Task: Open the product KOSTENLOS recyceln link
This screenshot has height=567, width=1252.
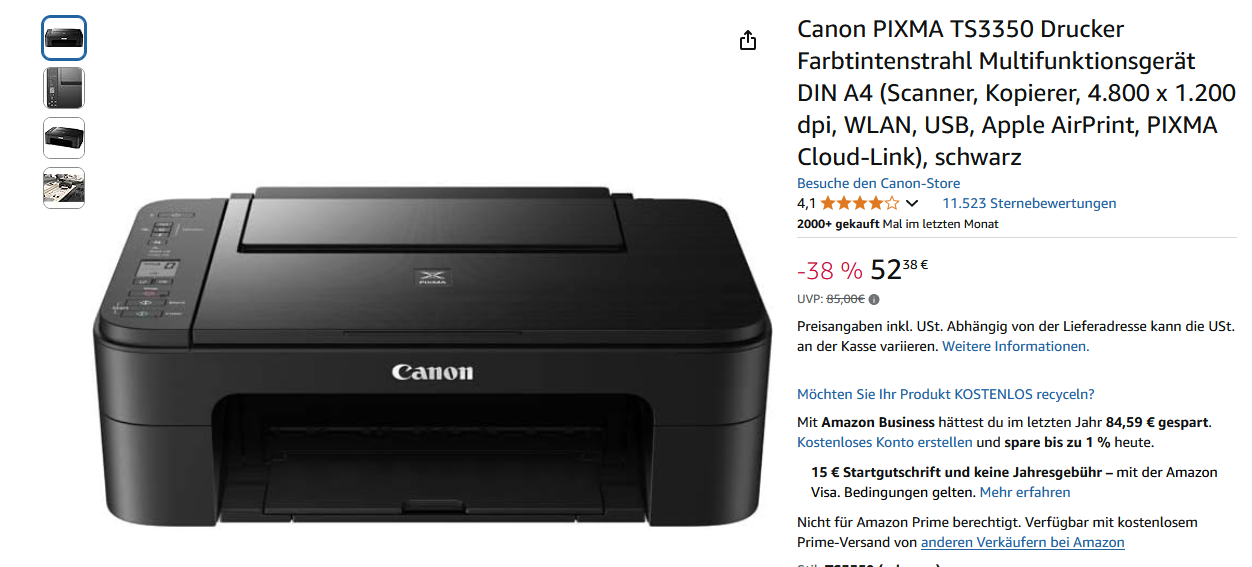Action: click(945, 394)
